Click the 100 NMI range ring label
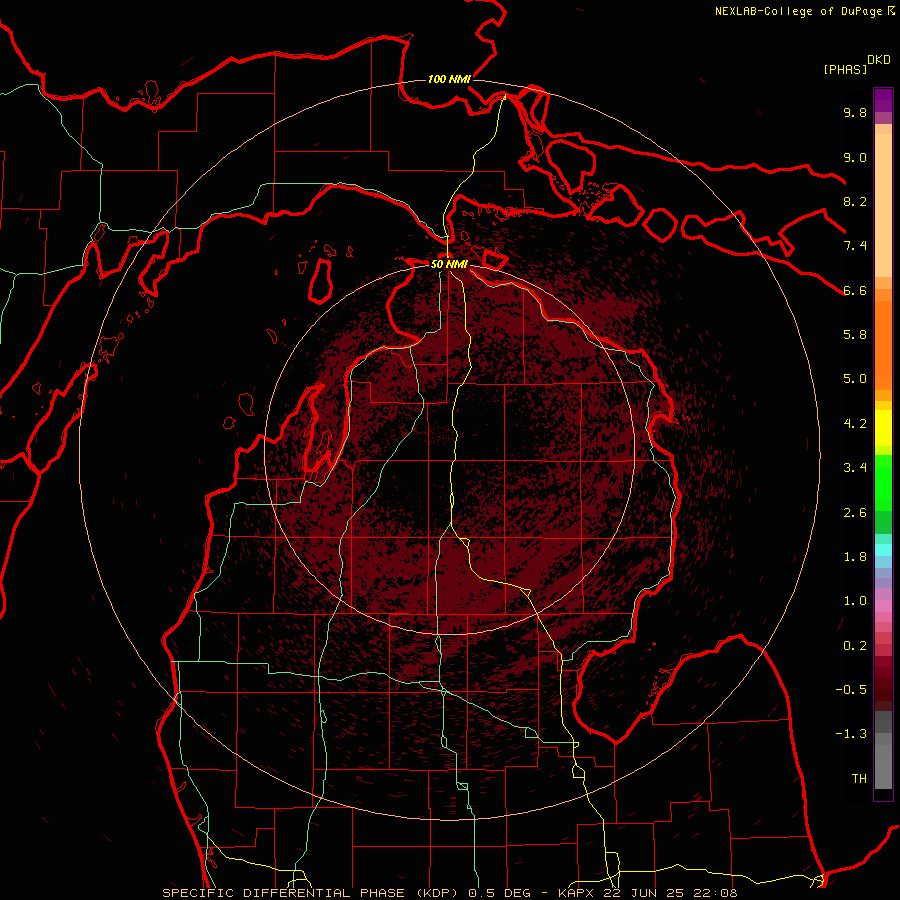 pos(449,79)
